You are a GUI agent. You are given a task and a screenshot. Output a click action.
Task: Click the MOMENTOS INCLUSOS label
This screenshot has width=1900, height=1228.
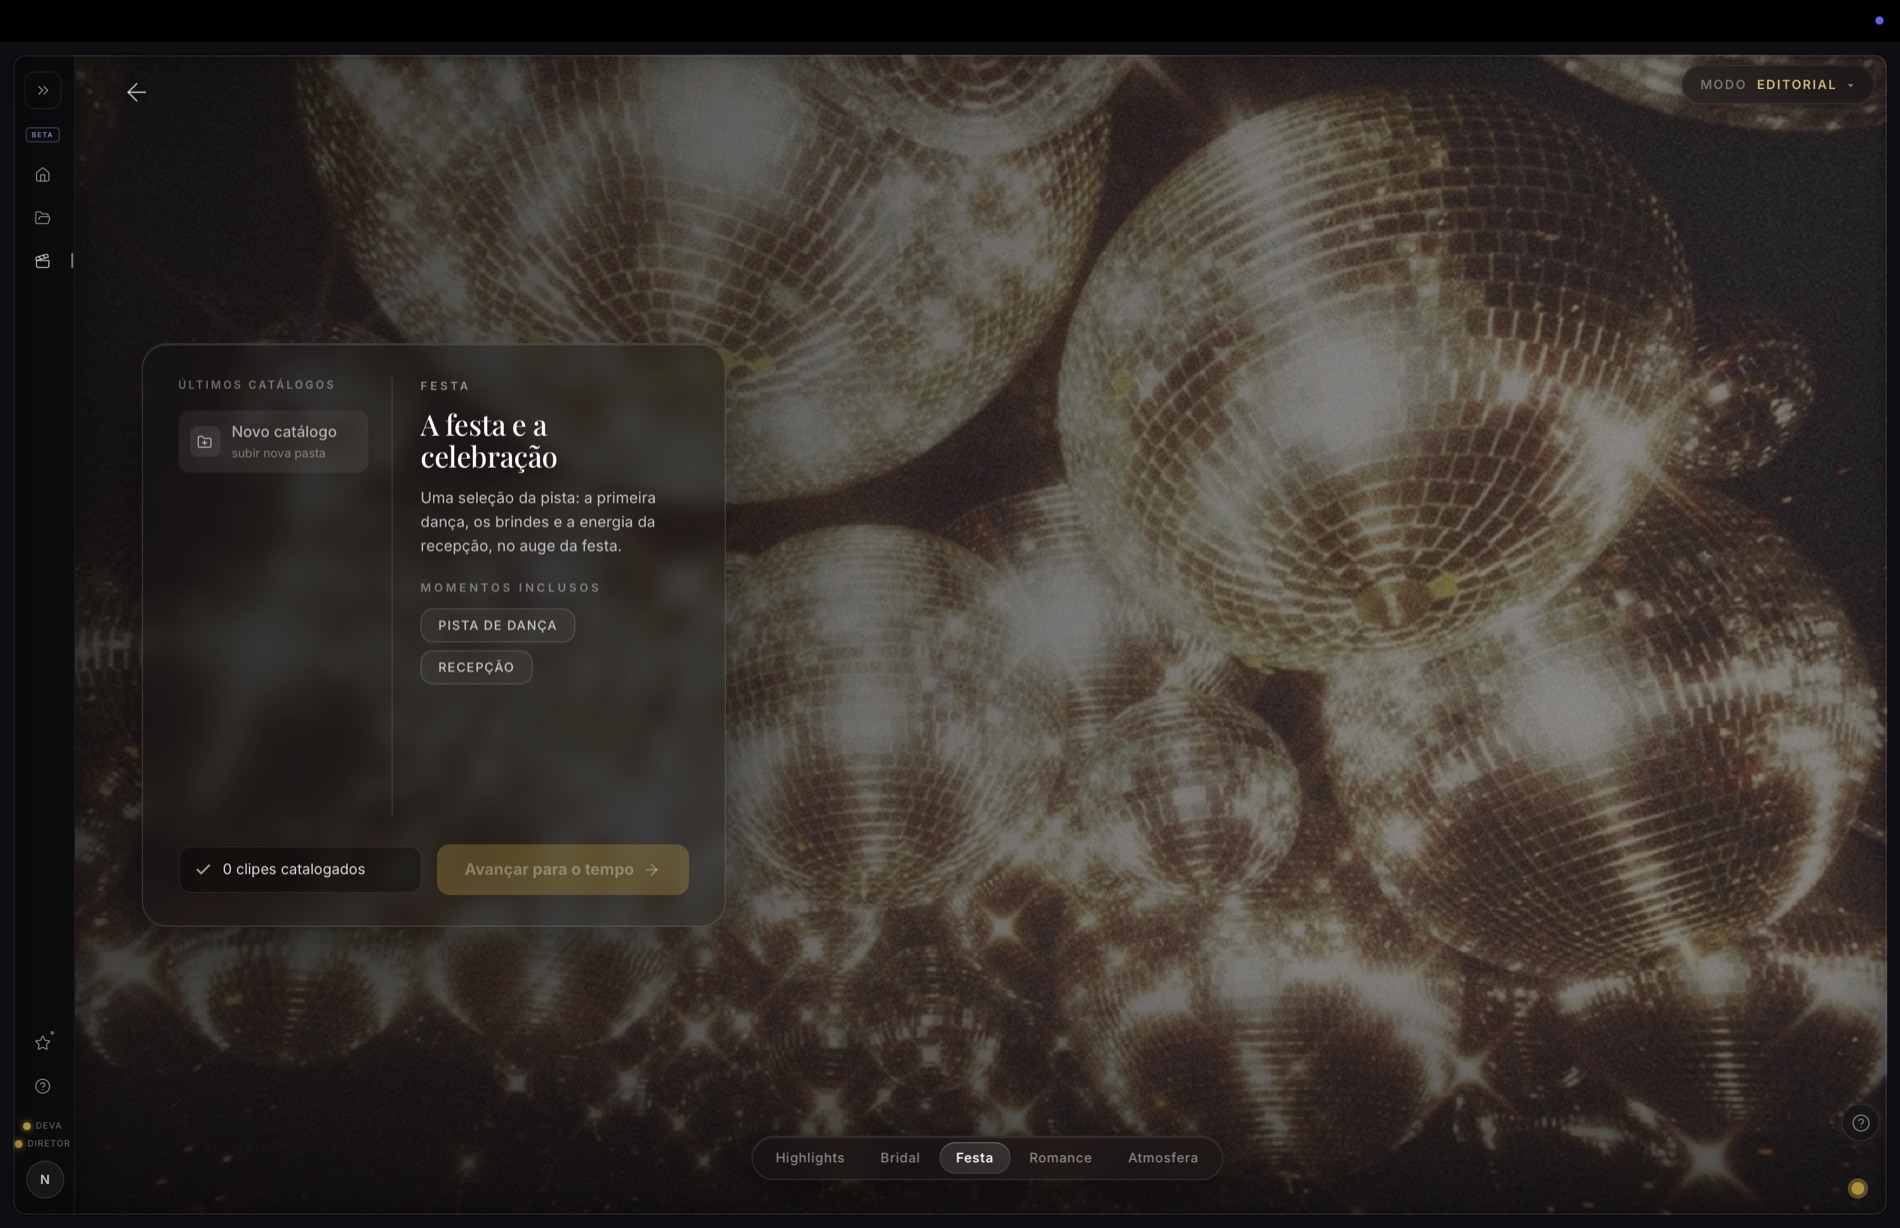coord(510,588)
